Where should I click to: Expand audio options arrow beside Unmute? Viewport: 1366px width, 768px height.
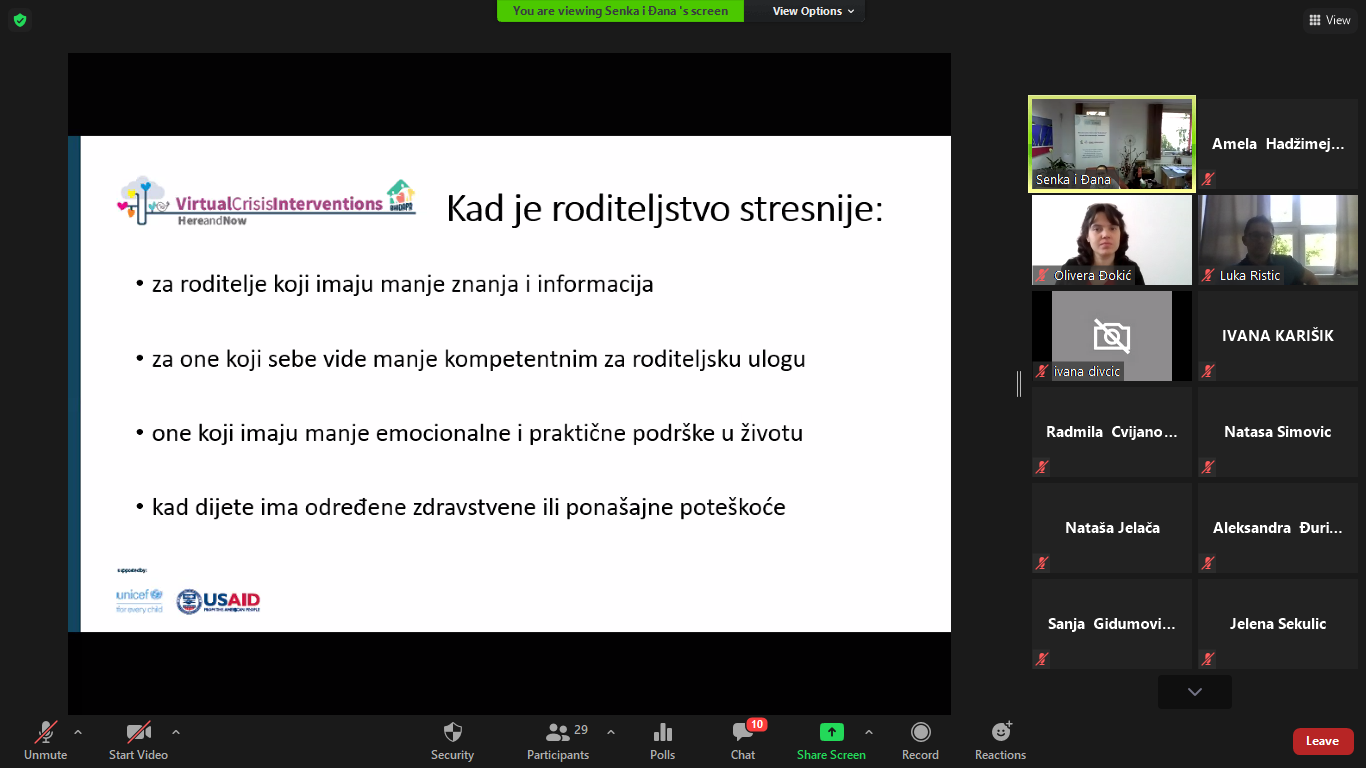click(78, 732)
